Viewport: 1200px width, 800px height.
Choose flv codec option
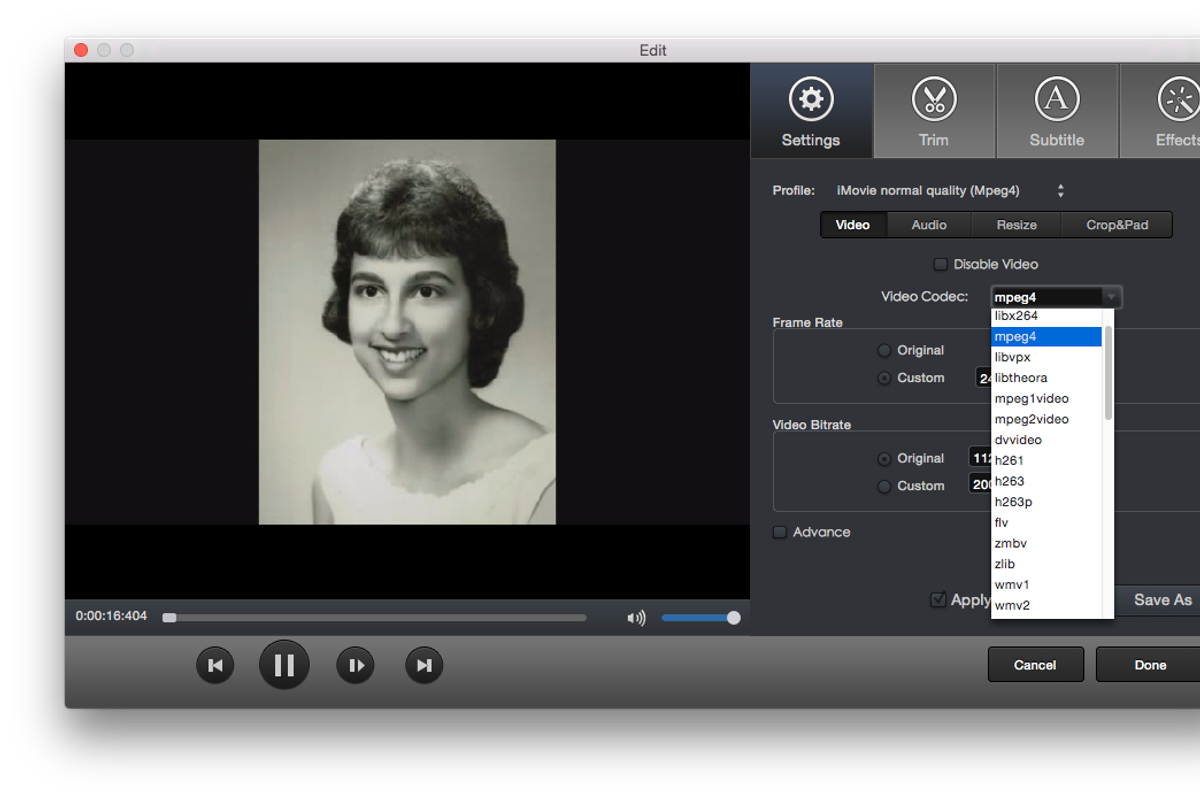(x=1046, y=522)
